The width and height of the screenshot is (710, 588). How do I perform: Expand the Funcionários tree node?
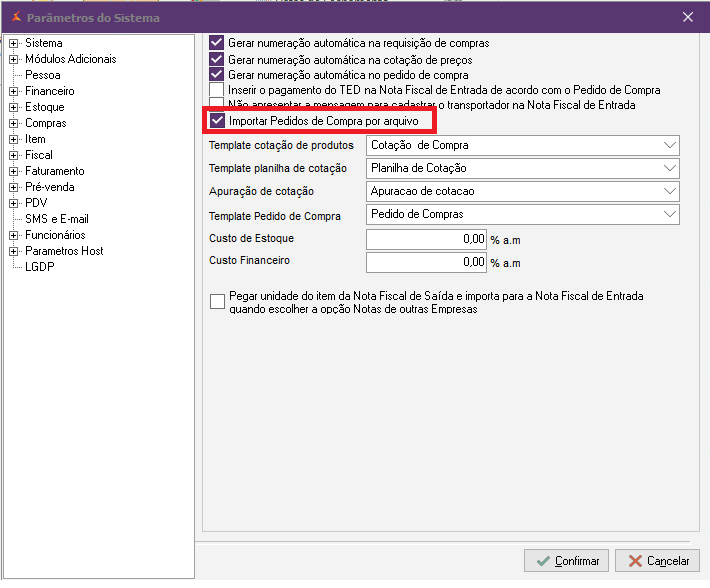(x=14, y=235)
